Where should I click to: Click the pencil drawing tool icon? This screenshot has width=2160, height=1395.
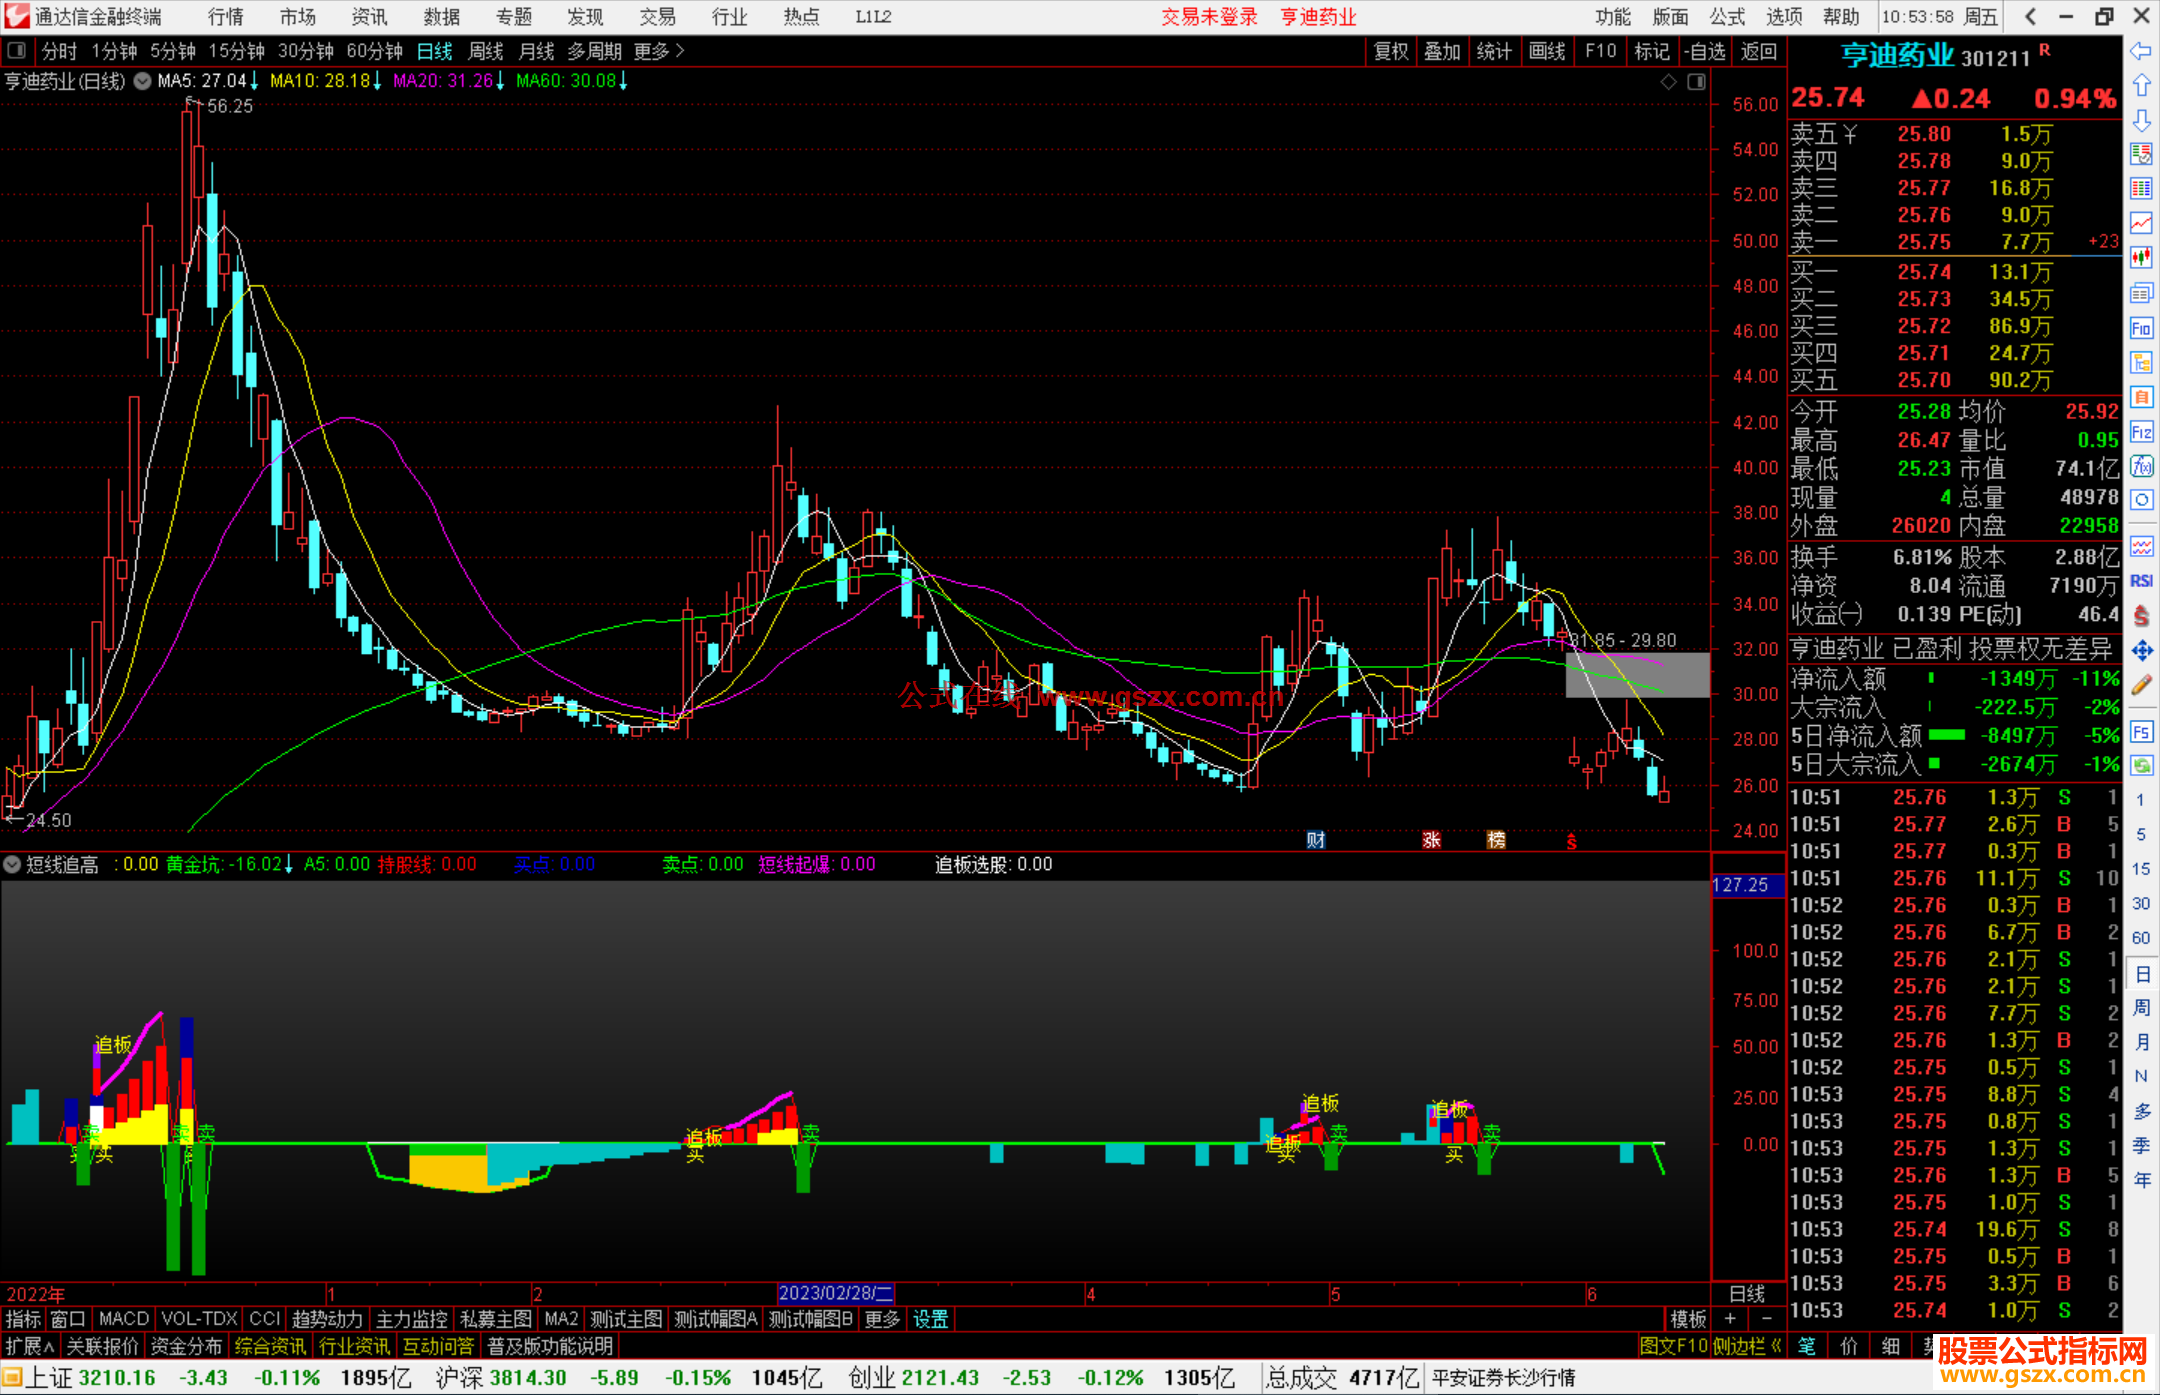point(2141,686)
